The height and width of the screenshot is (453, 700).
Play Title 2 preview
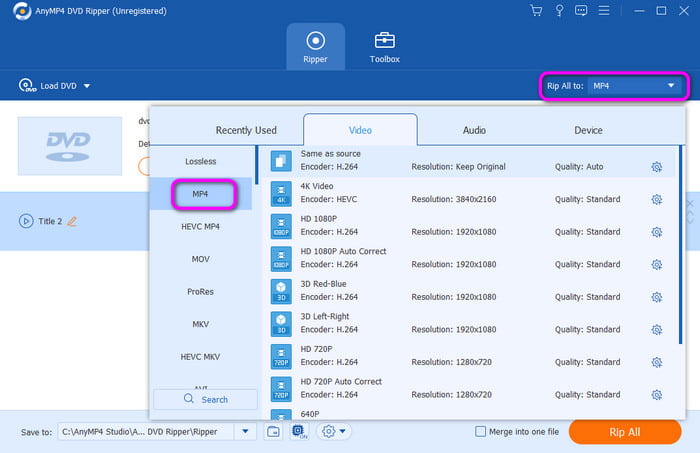(x=26, y=221)
